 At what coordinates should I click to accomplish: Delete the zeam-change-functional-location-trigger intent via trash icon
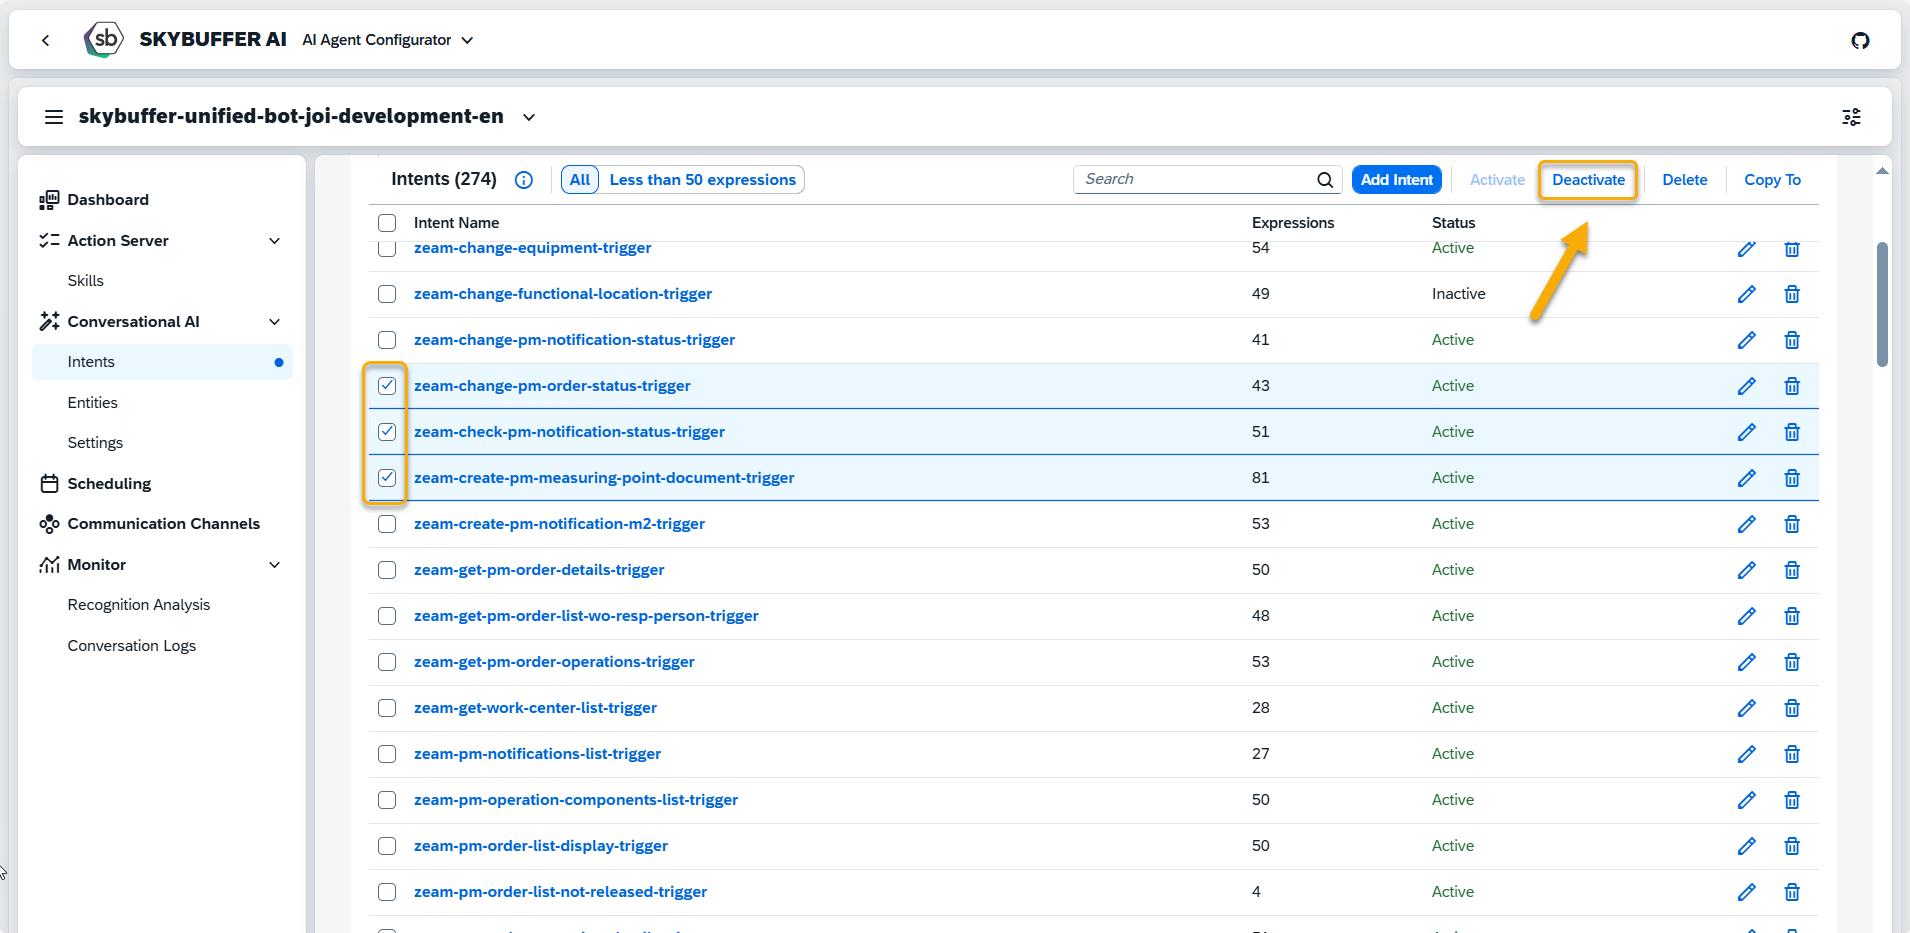pyautogui.click(x=1791, y=294)
